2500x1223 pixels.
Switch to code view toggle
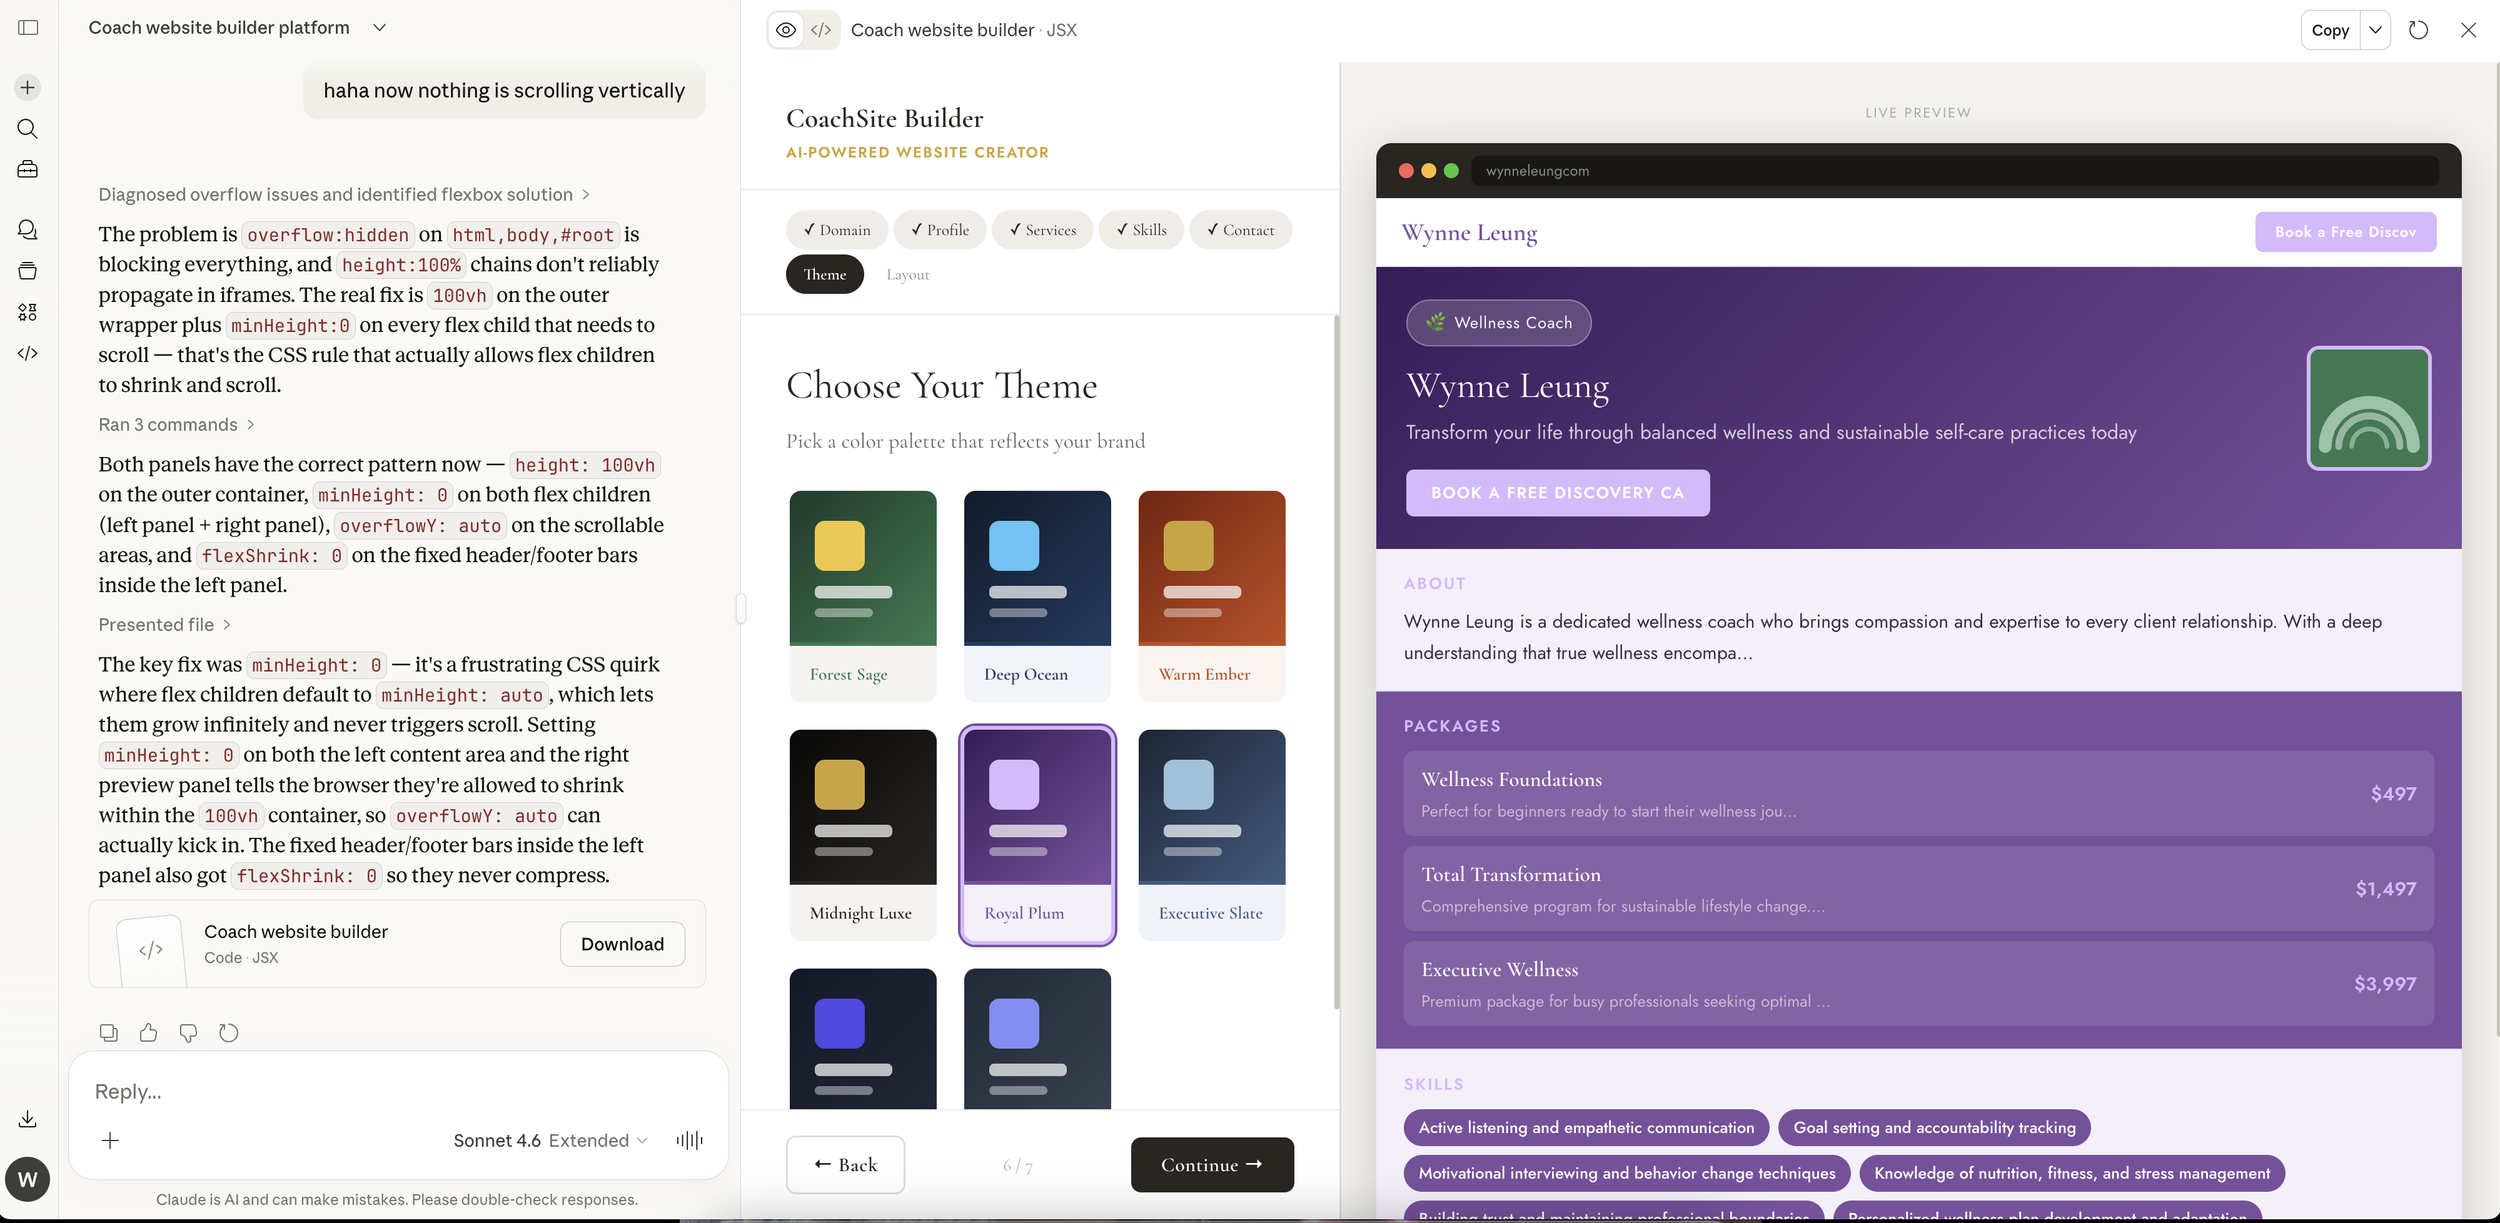click(x=821, y=30)
